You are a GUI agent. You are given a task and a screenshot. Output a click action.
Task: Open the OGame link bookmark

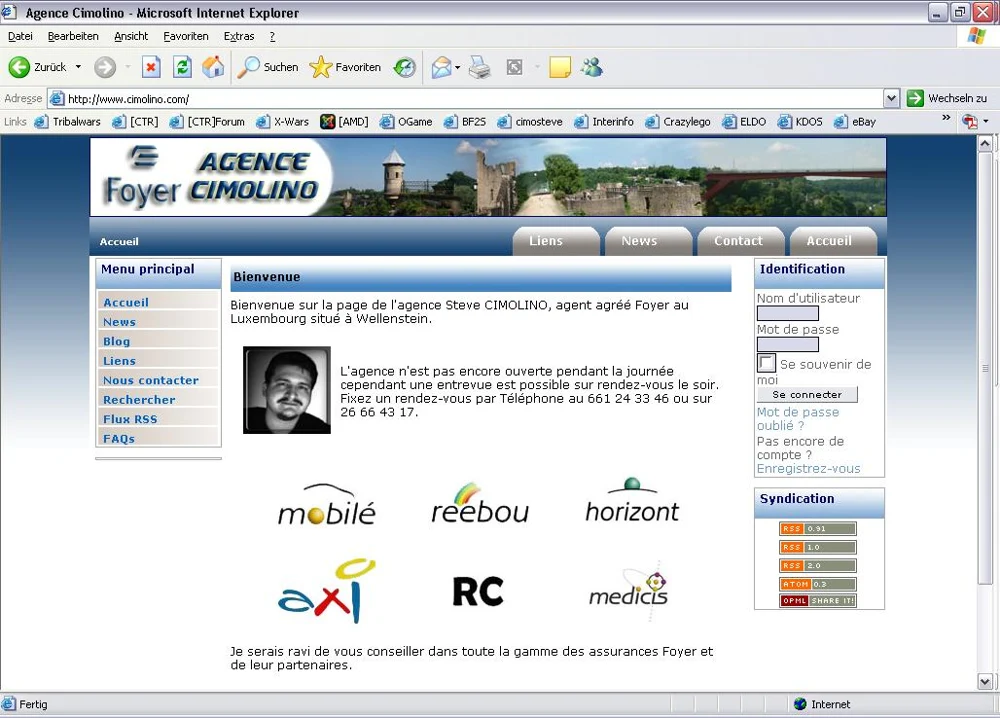[x=406, y=121]
